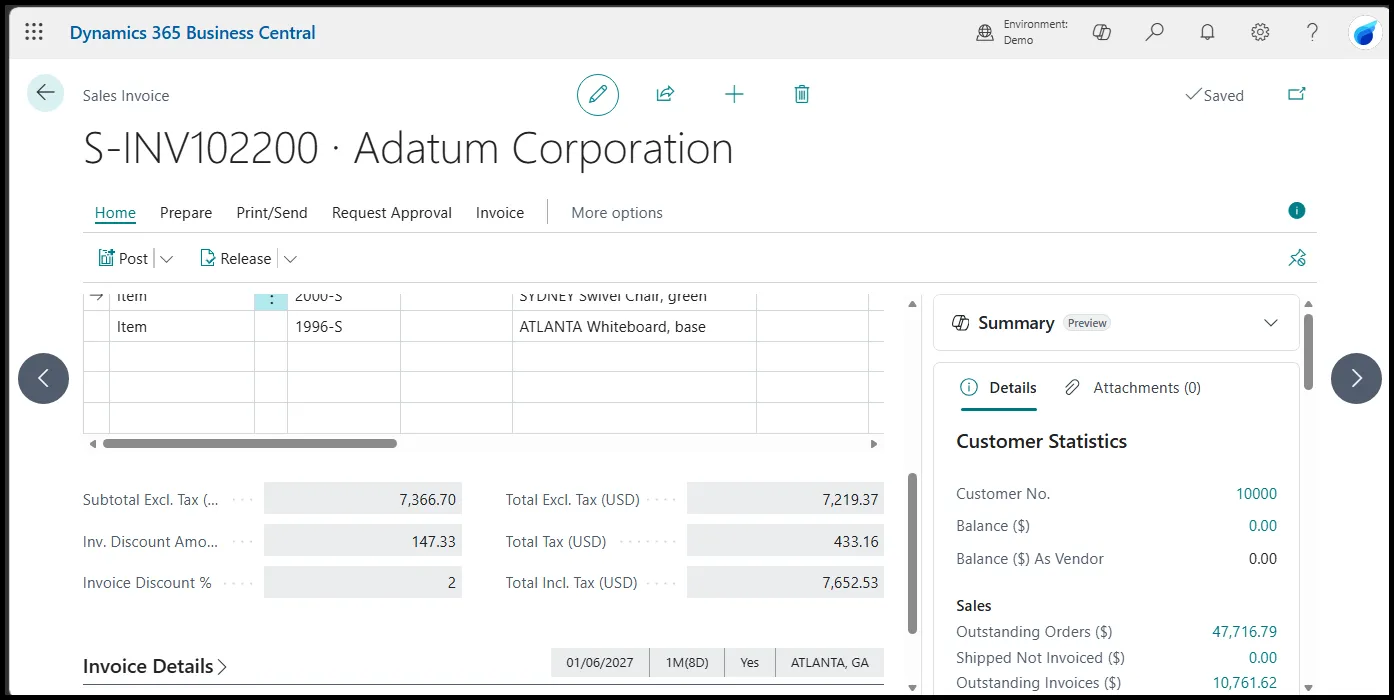
Task: Click the Total Excl. Tax (USD) field
Action: coord(785,499)
